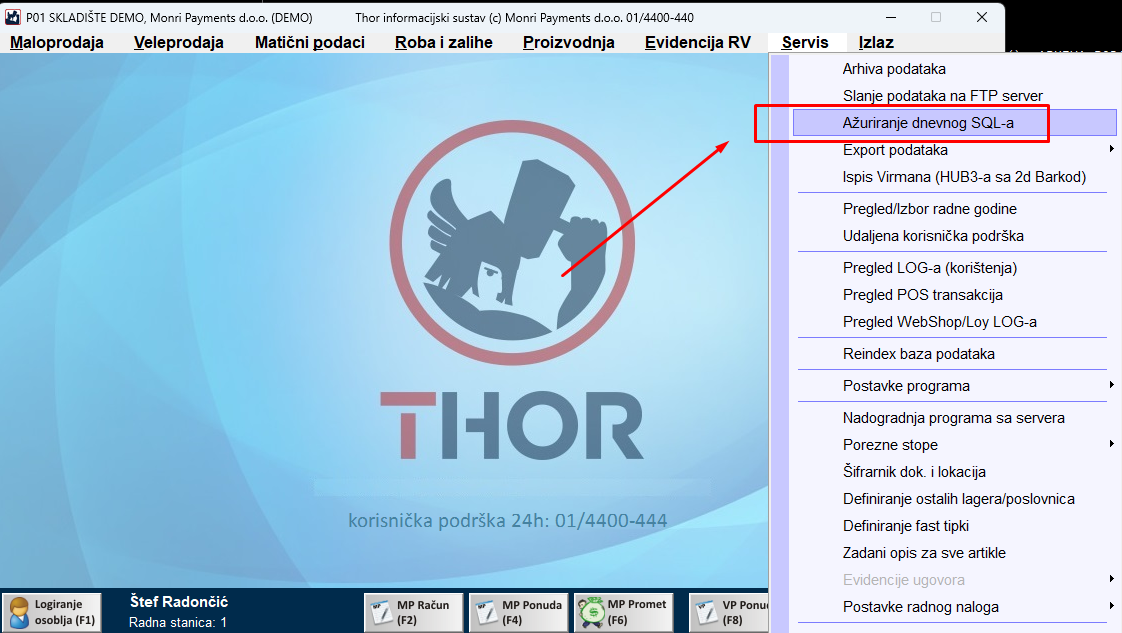Open MP Promet (F6) button

click(623, 612)
